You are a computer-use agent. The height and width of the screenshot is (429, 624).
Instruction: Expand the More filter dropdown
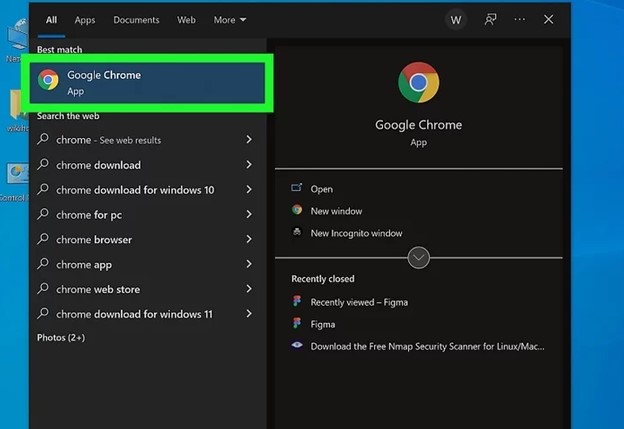[229, 19]
